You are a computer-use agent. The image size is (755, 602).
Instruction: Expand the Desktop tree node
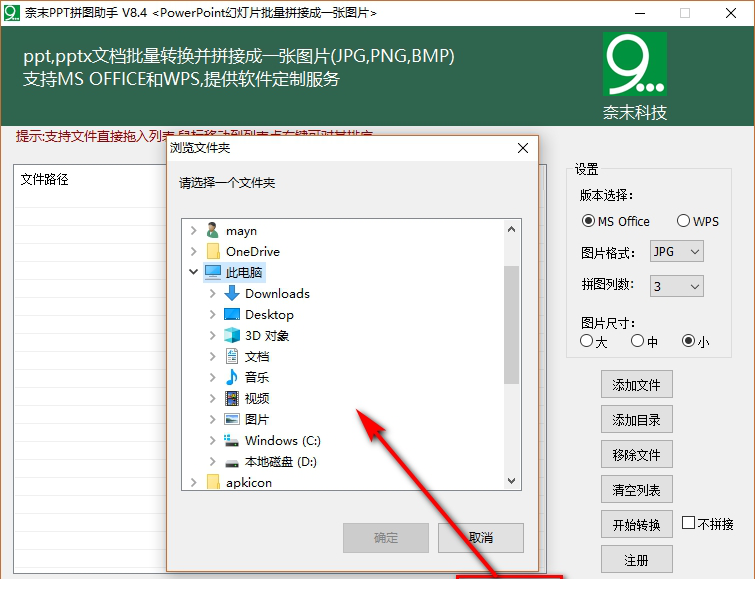pyautogui.click(x=212, y=314)
